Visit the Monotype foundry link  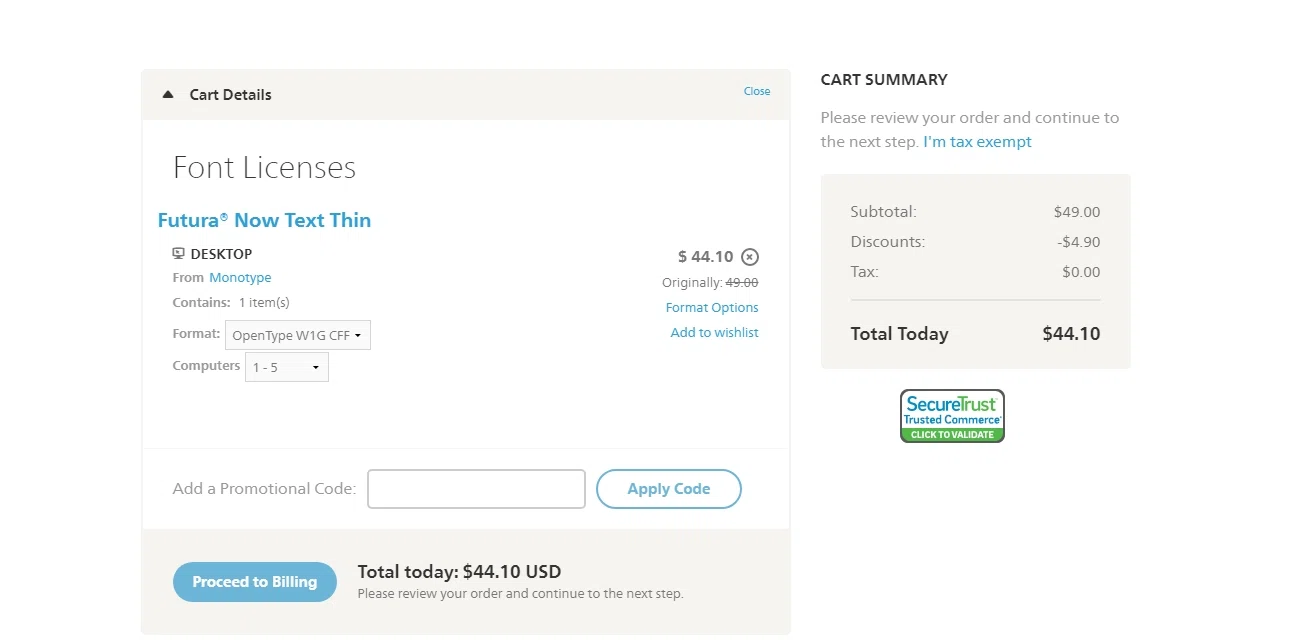(x=240, y=278)
